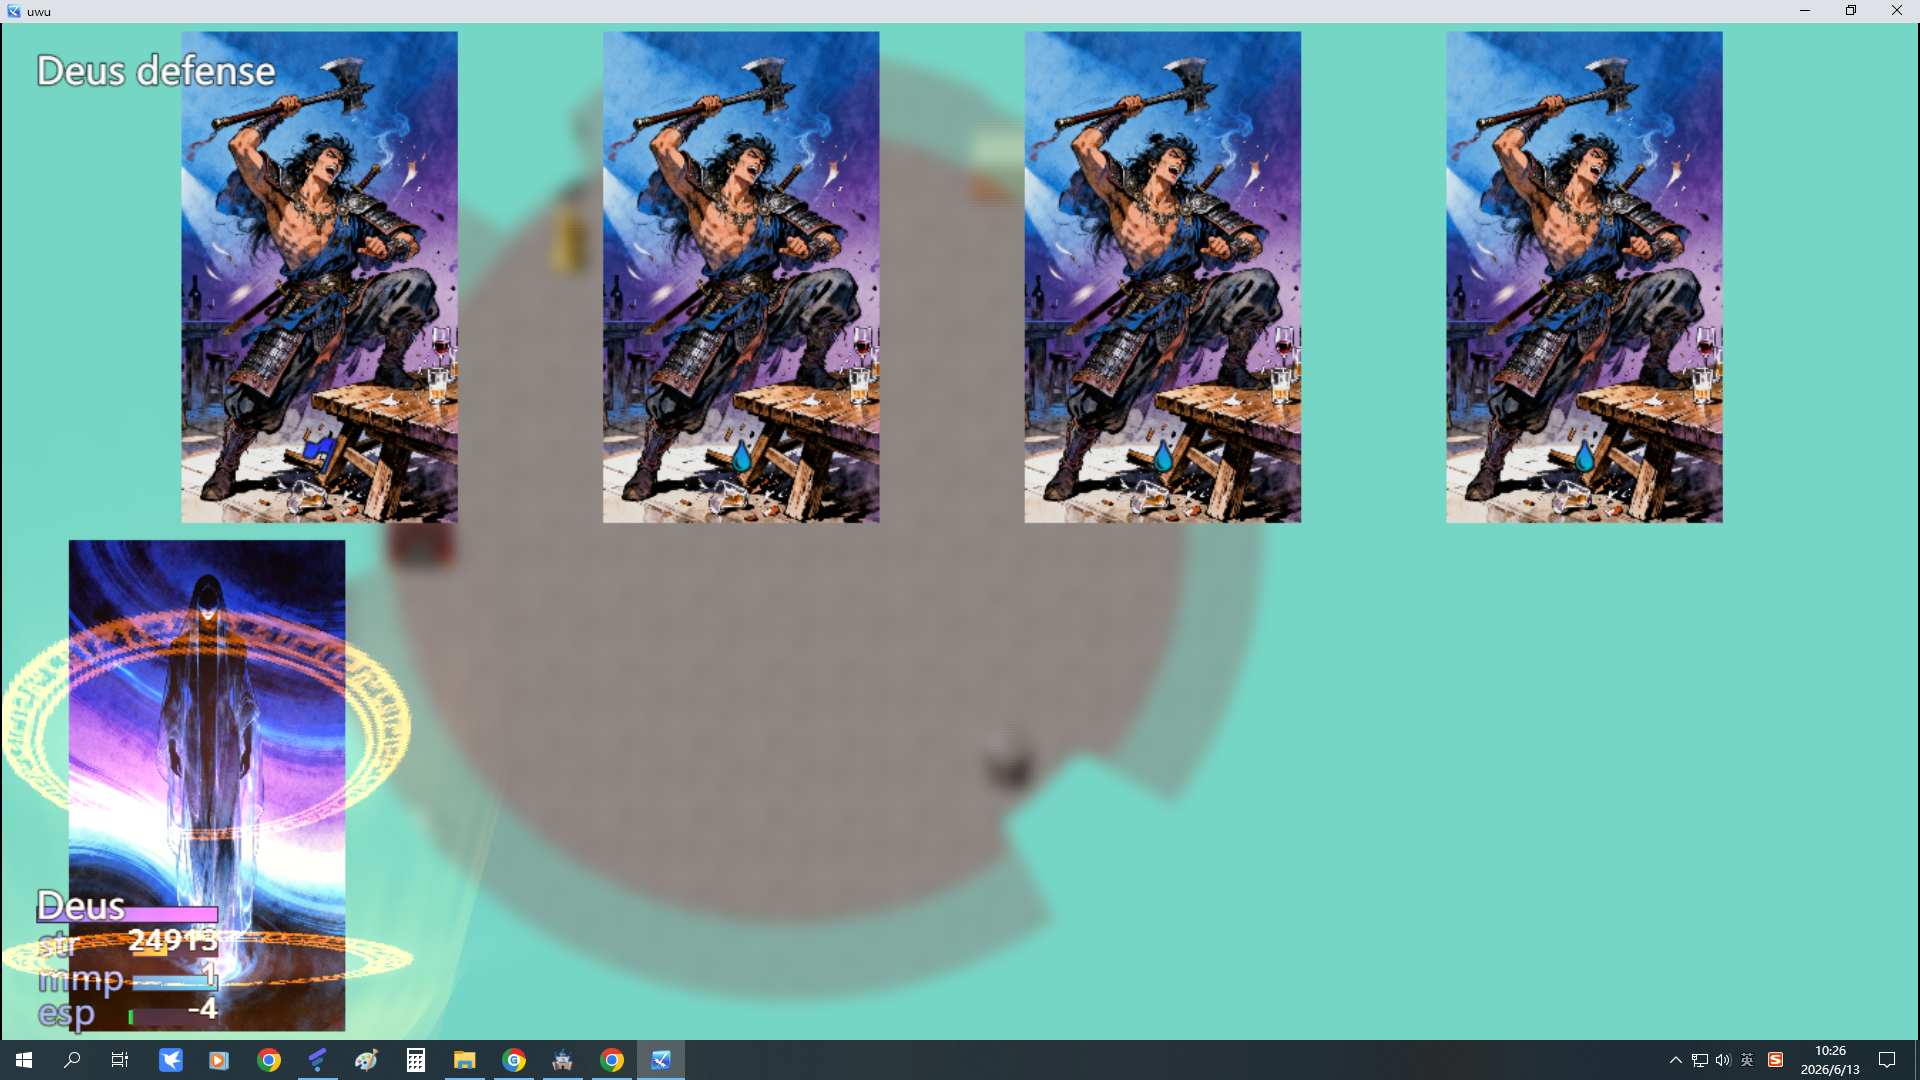
Task: Open the purple feather app in taskbar
Action: pos(318,1060)
